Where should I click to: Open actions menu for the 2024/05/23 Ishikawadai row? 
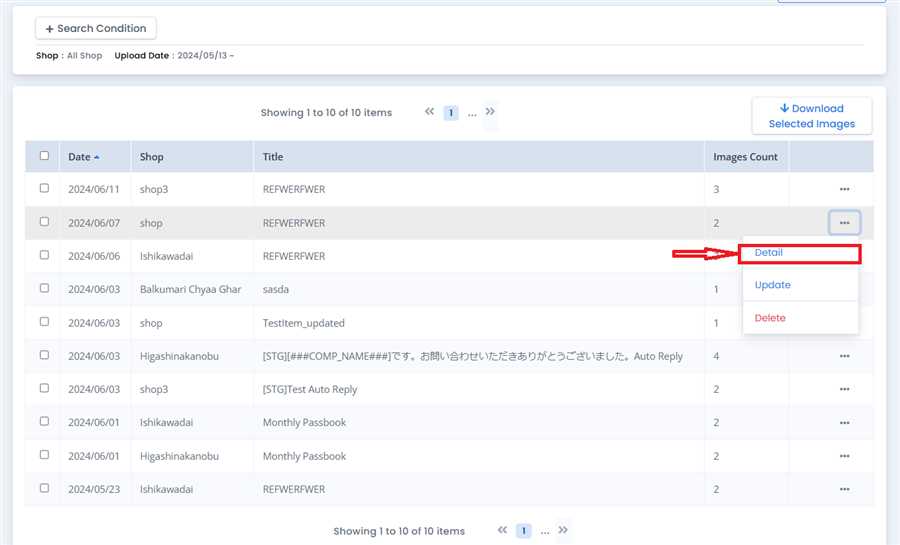point(844,489)
